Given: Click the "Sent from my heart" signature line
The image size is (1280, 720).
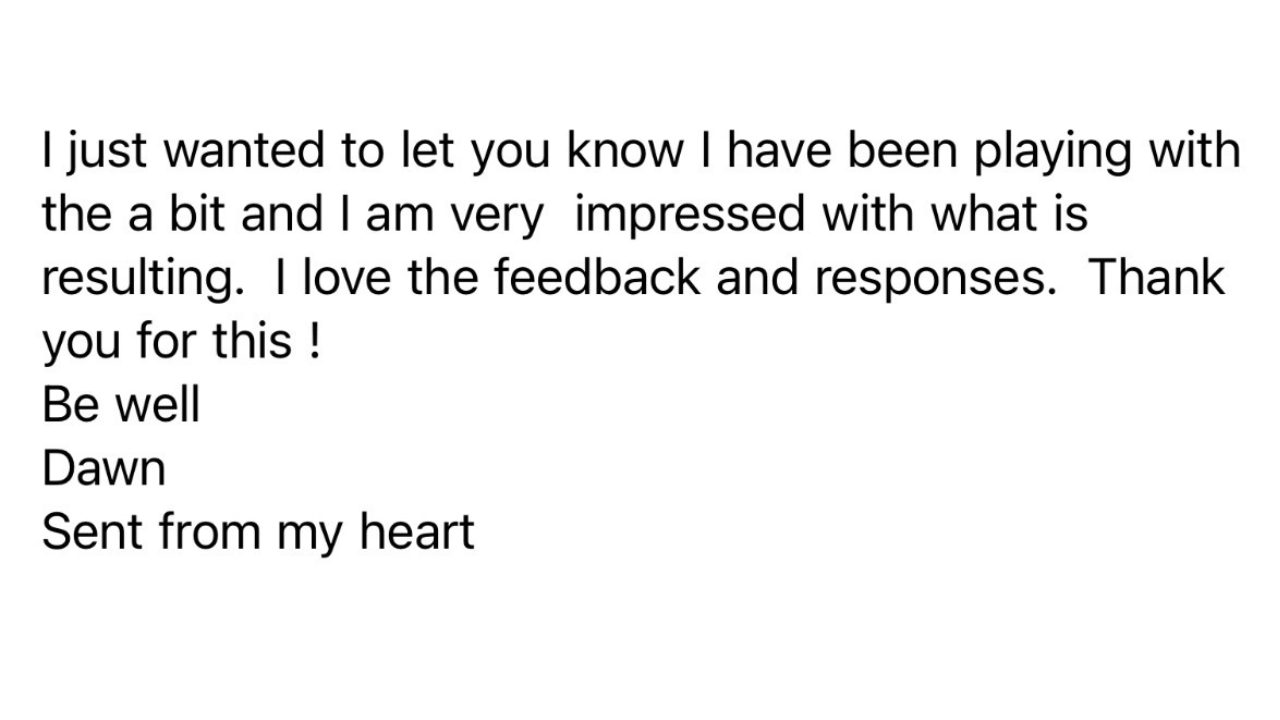Looking at the screenshot, I should tap(258, 534).
